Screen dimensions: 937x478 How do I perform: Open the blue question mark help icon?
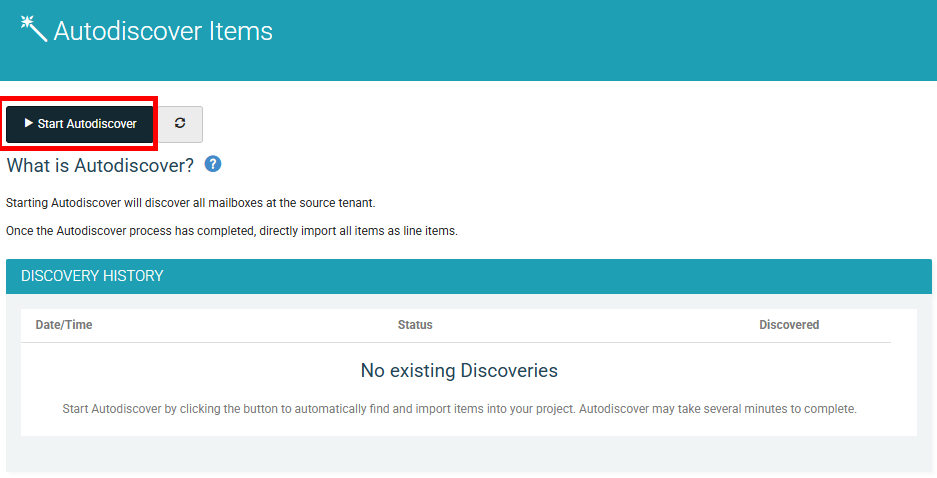[x=213, y=164]
